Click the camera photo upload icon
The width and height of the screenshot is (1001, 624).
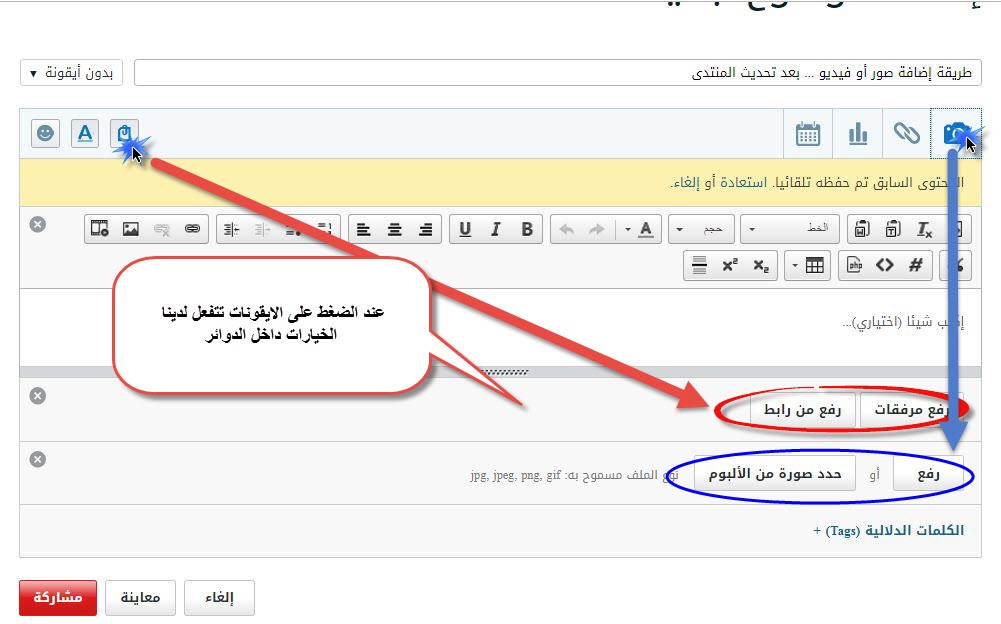click(x=955, y=133)
